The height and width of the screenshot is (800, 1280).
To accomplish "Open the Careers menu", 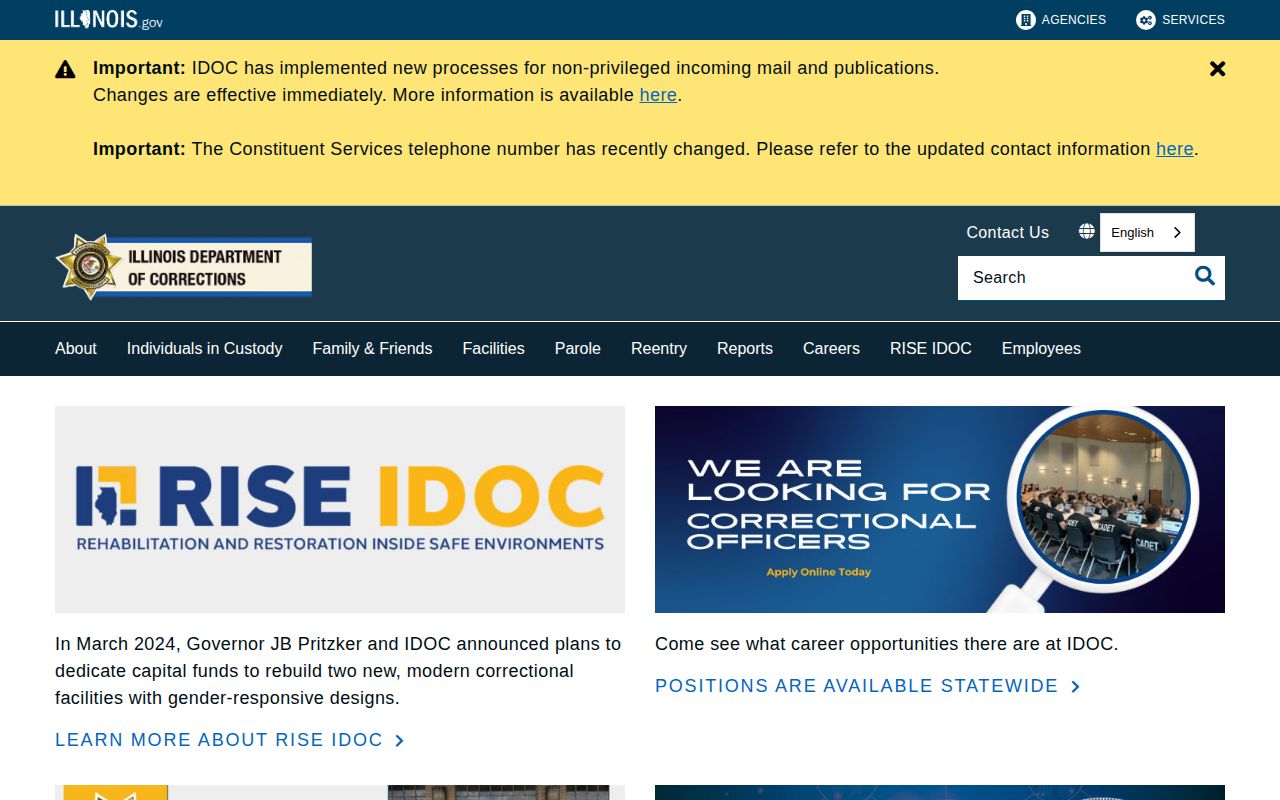I will coord(831,348).
